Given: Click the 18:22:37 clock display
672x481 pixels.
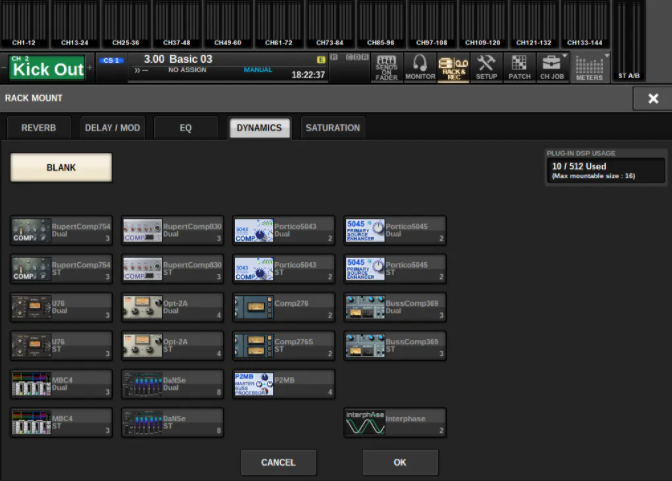Looking at the screenshot, I should pyautogui.click(x=308, y=75).
